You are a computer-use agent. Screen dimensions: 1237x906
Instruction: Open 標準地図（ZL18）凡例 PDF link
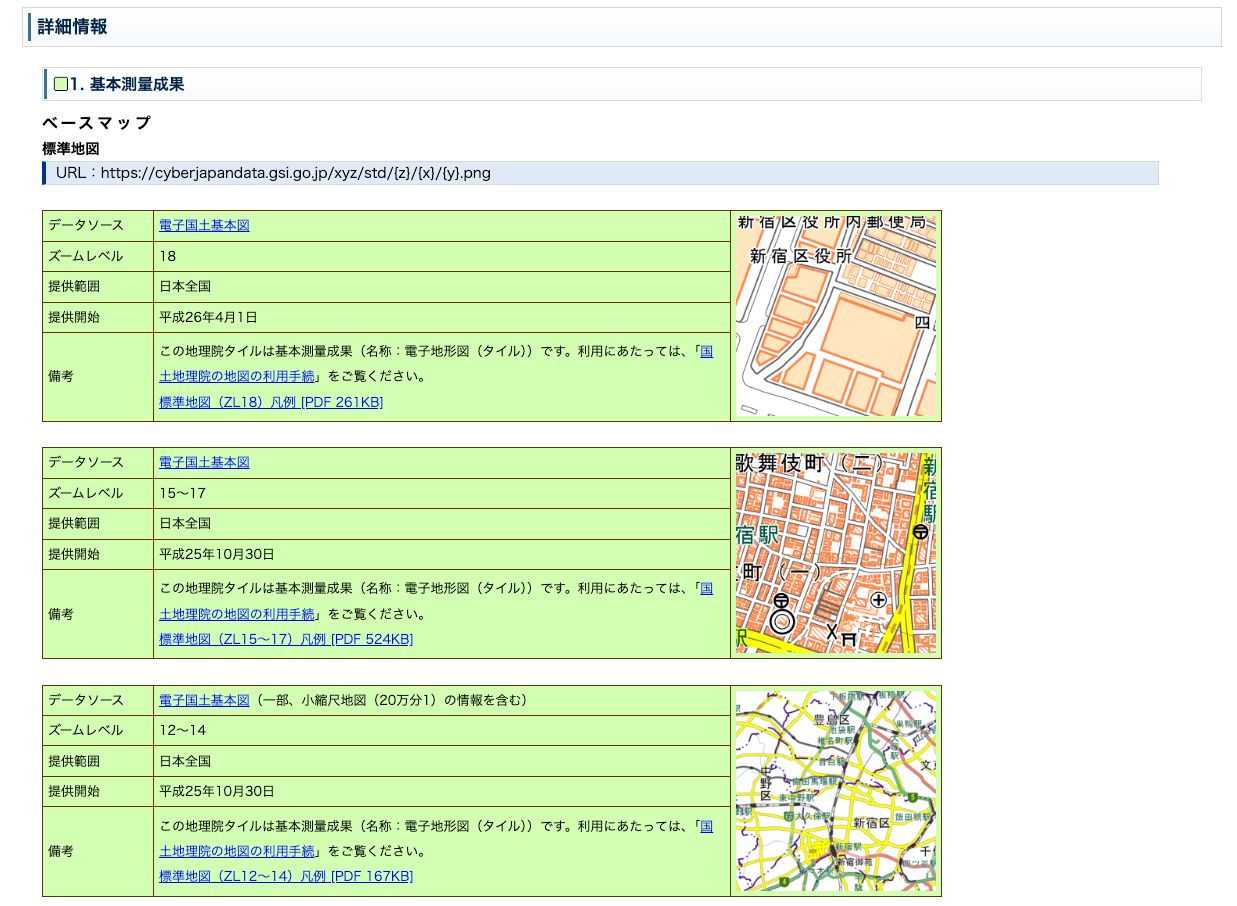(x=271, y=402)
